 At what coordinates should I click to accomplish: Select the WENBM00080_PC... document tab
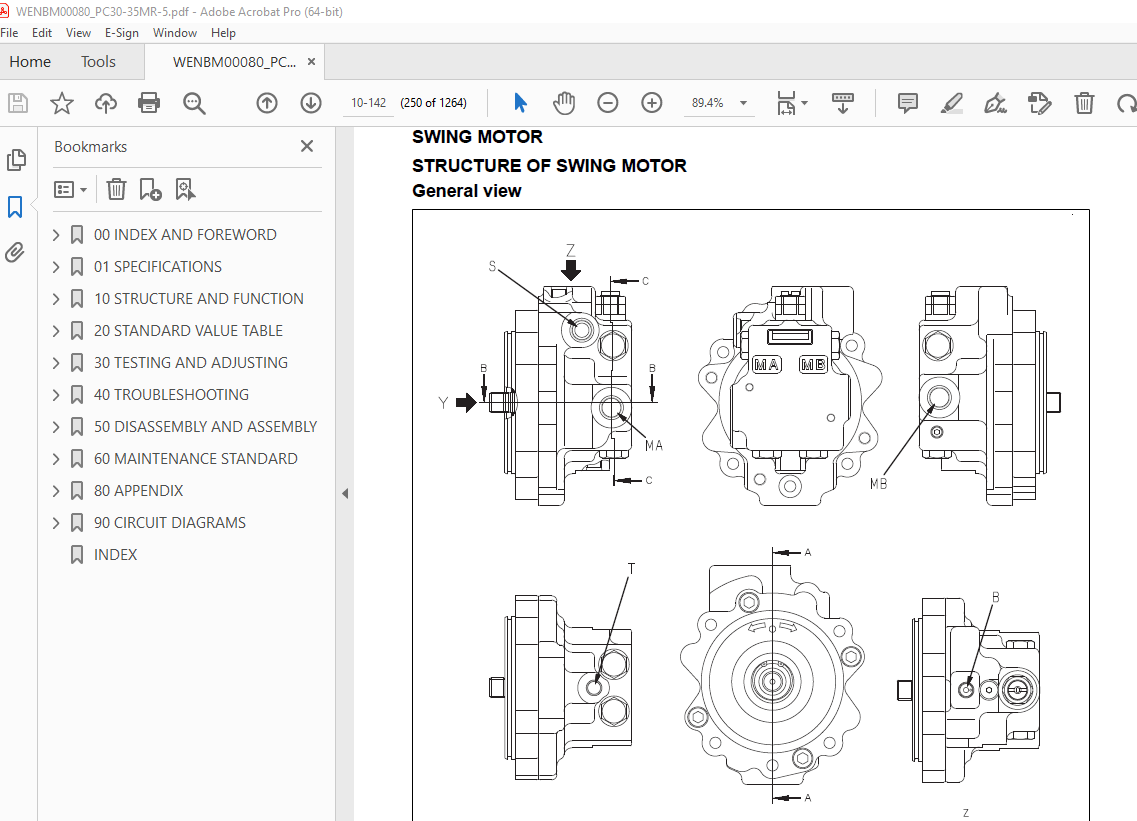pyautogui.click(x=233, y=62)
